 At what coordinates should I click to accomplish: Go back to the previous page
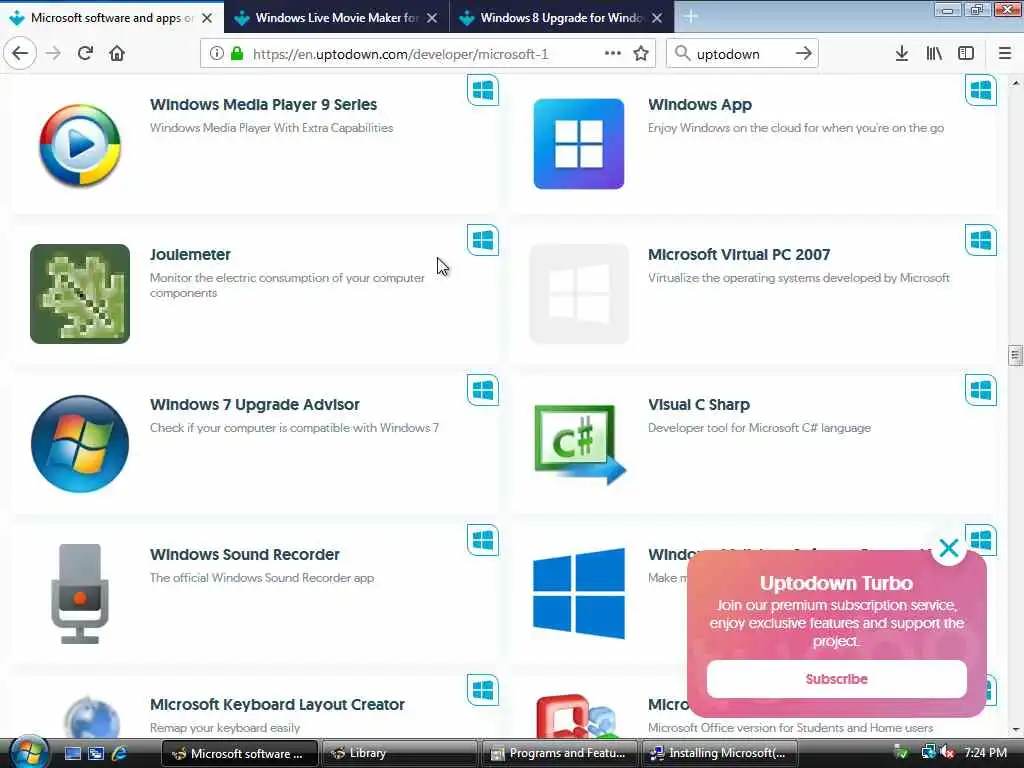click(20, 54)
